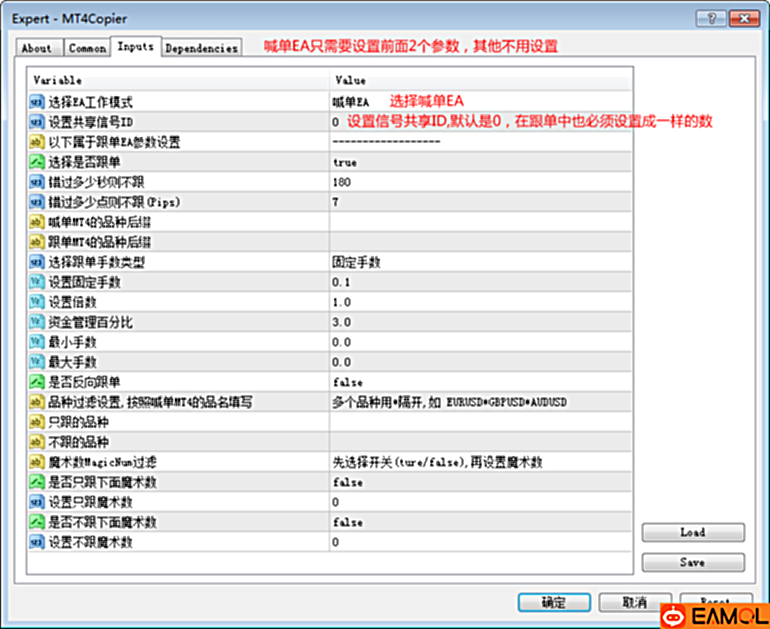Viewport: 770px width, 629px height.
Task: Open the Dependencies tab
Action: 201,48
